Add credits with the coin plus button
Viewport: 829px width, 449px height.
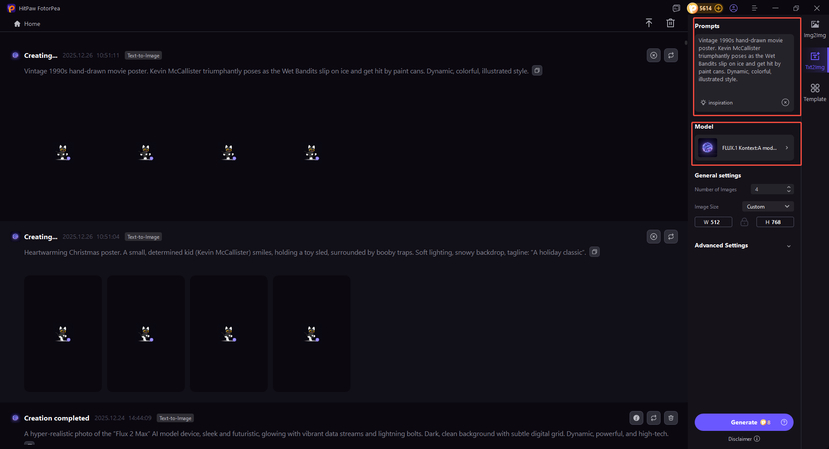tap(718, 8)
